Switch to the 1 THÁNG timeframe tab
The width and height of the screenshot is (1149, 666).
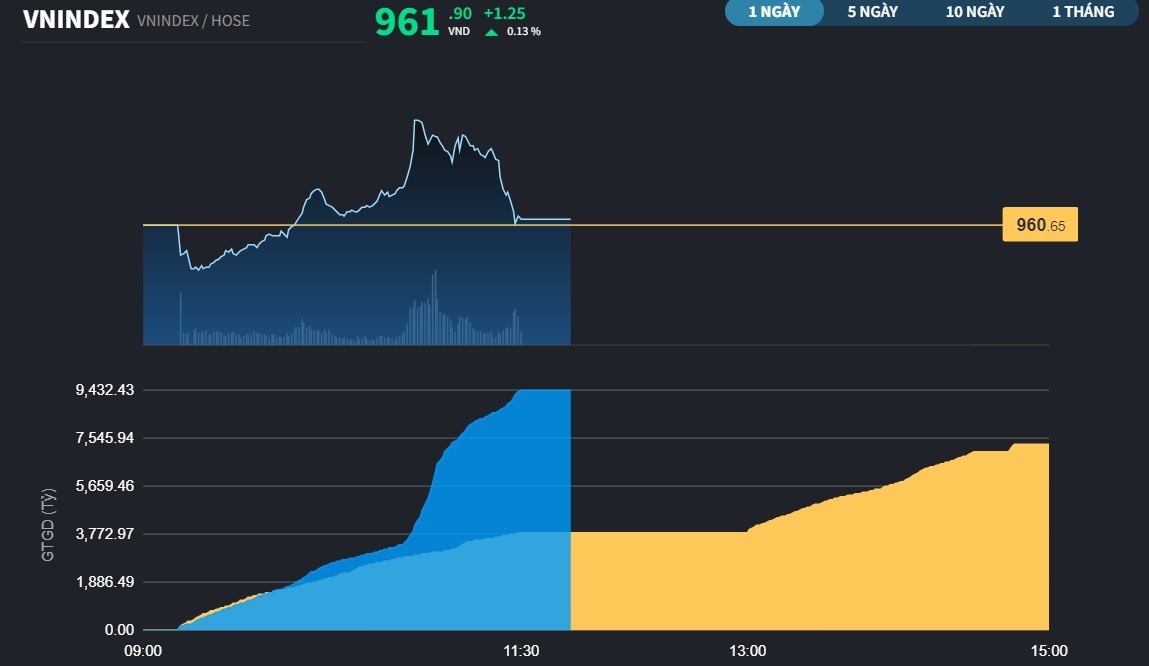(1083, 12)
